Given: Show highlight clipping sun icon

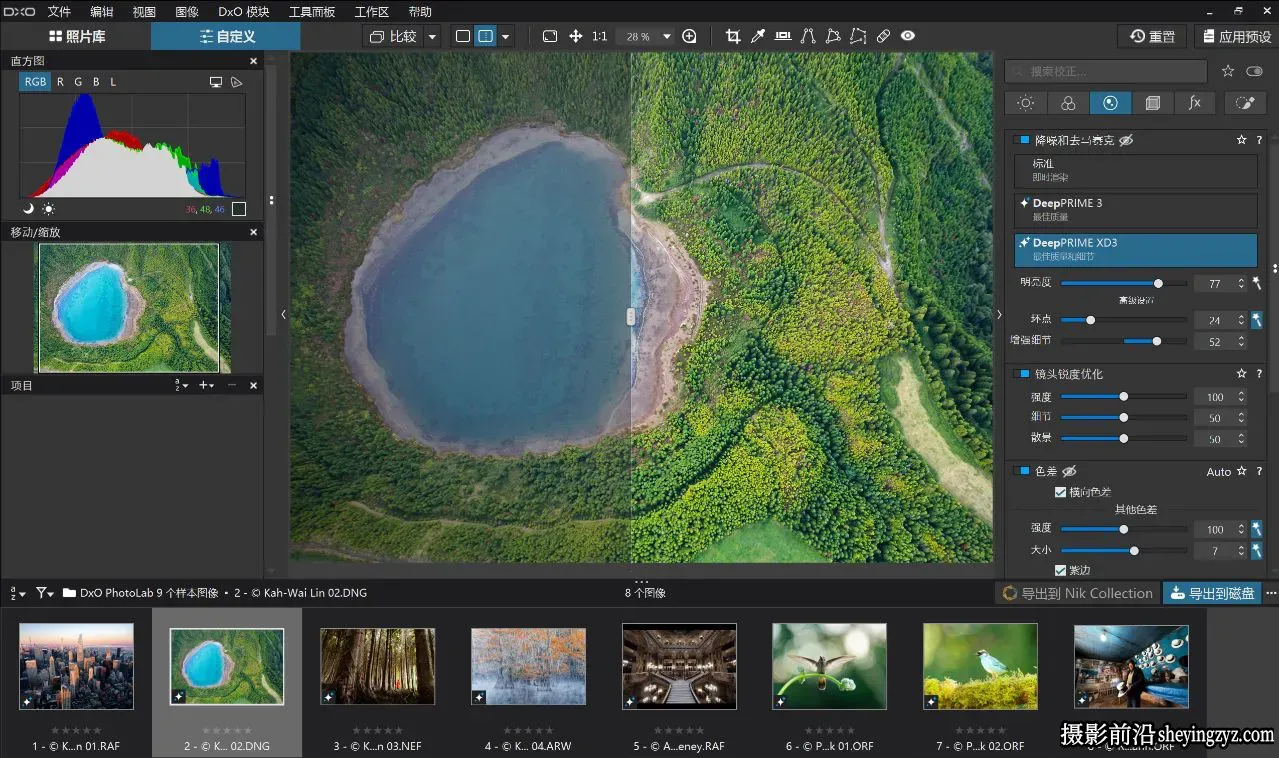Looking at the screenshot, I should (48, 209).
